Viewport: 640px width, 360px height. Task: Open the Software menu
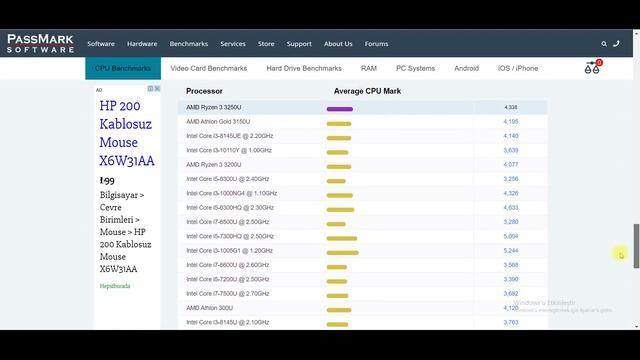tap(101, 44)
